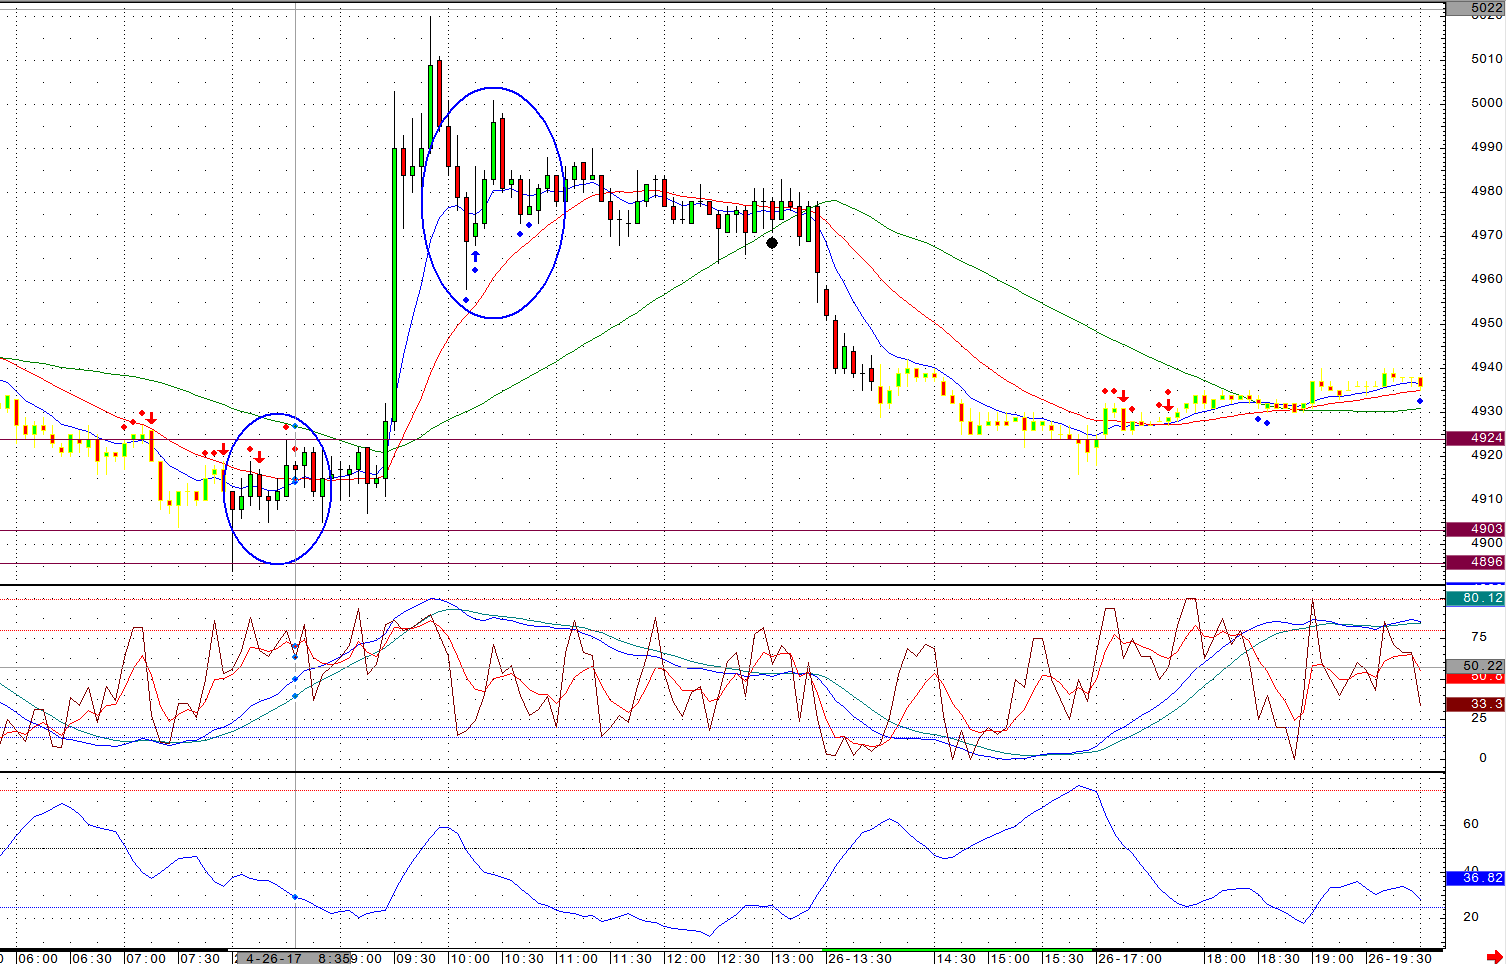Click the 20 level label on bottom indicator axis

click(x=1471, y=917)
